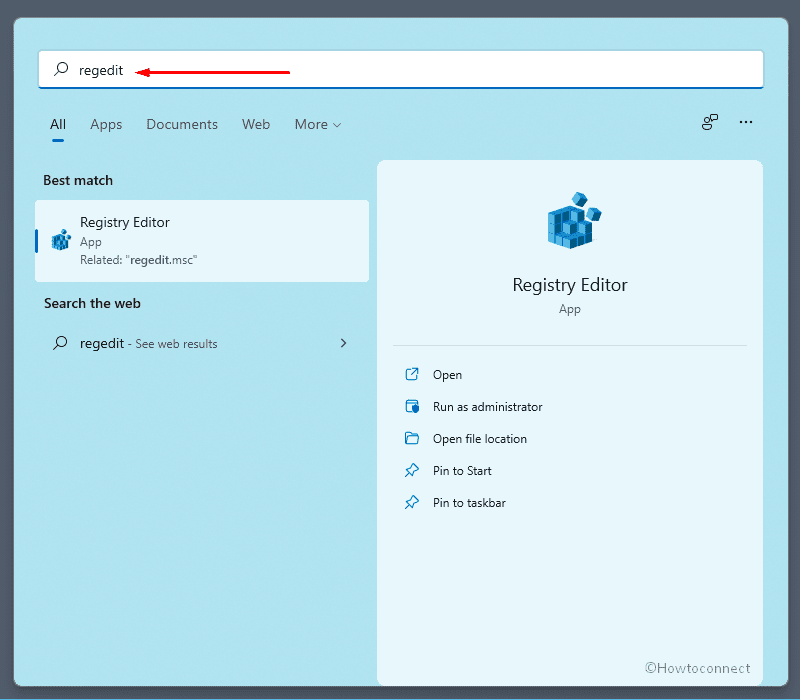Select the Web tab
The width and height of the screenshot is (800, 700).
tap(256, 124)
